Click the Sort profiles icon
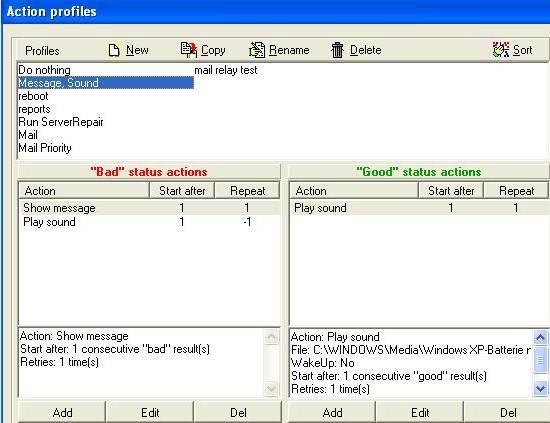 [501, 50]
